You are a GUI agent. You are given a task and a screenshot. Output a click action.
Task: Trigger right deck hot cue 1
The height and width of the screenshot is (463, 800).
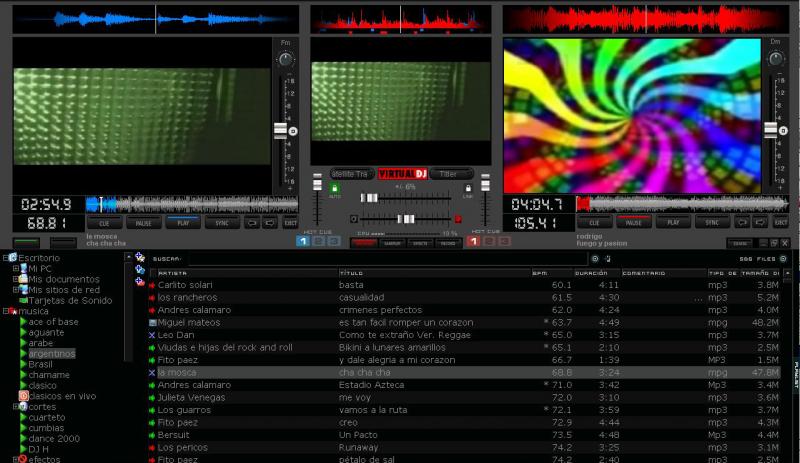click(473, 241)
